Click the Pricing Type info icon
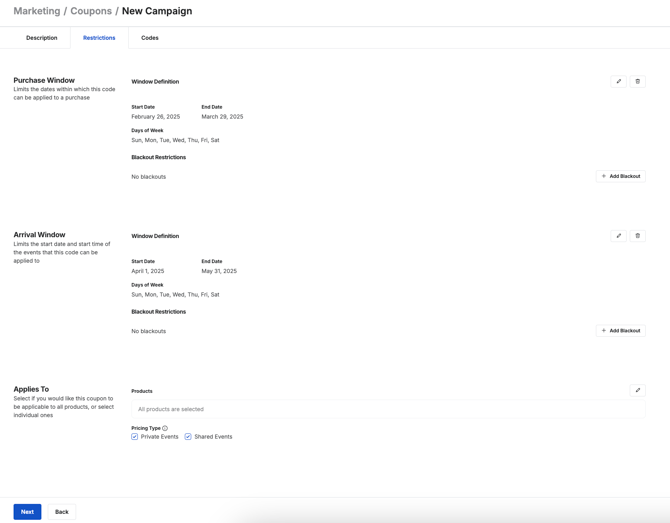Image resolution: width=670 pixels, height=523 pixels. (165, 428)
